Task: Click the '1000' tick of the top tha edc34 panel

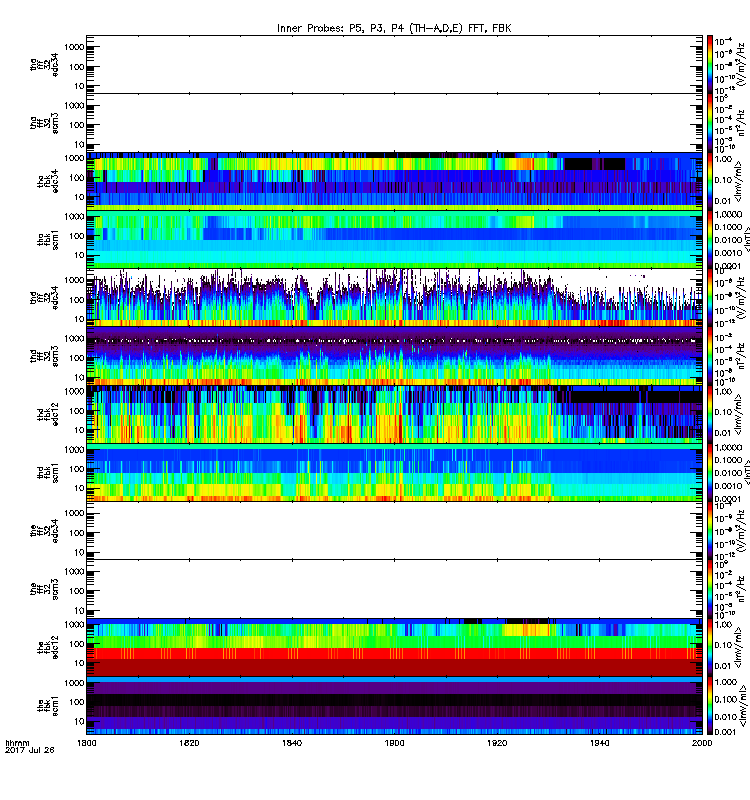Action: point(74,47)
